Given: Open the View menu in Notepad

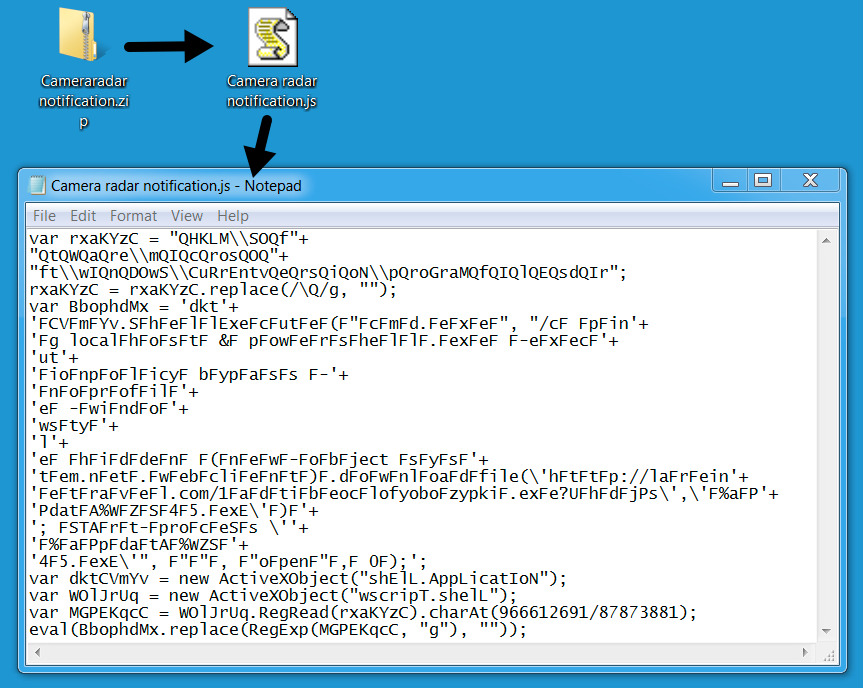Looking at the screenshot, I should click(187, 216).
